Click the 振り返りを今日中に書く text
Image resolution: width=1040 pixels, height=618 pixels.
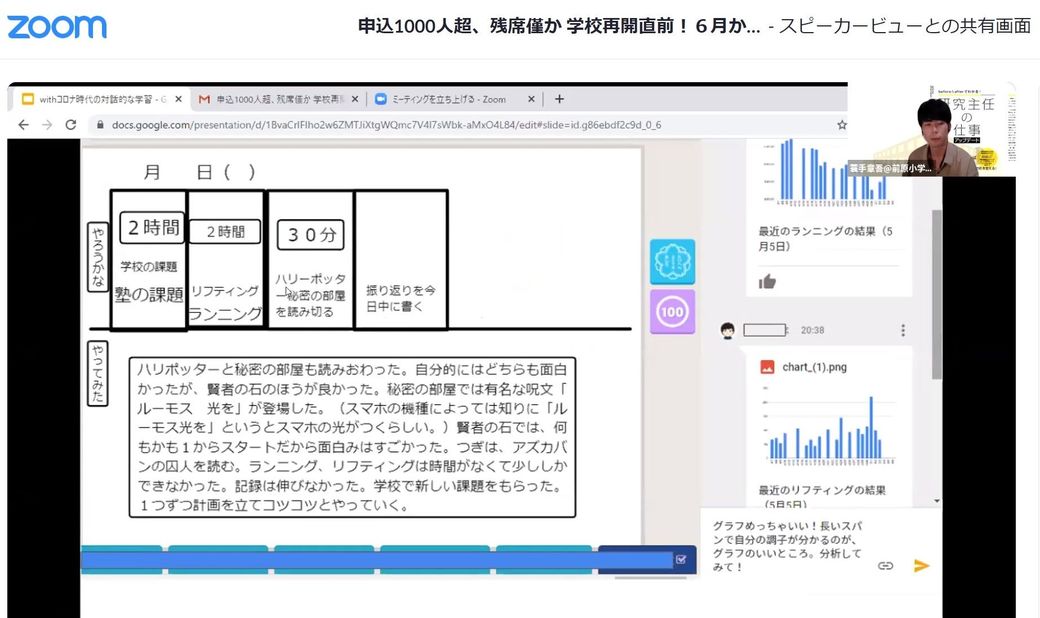tap(401, 298)
